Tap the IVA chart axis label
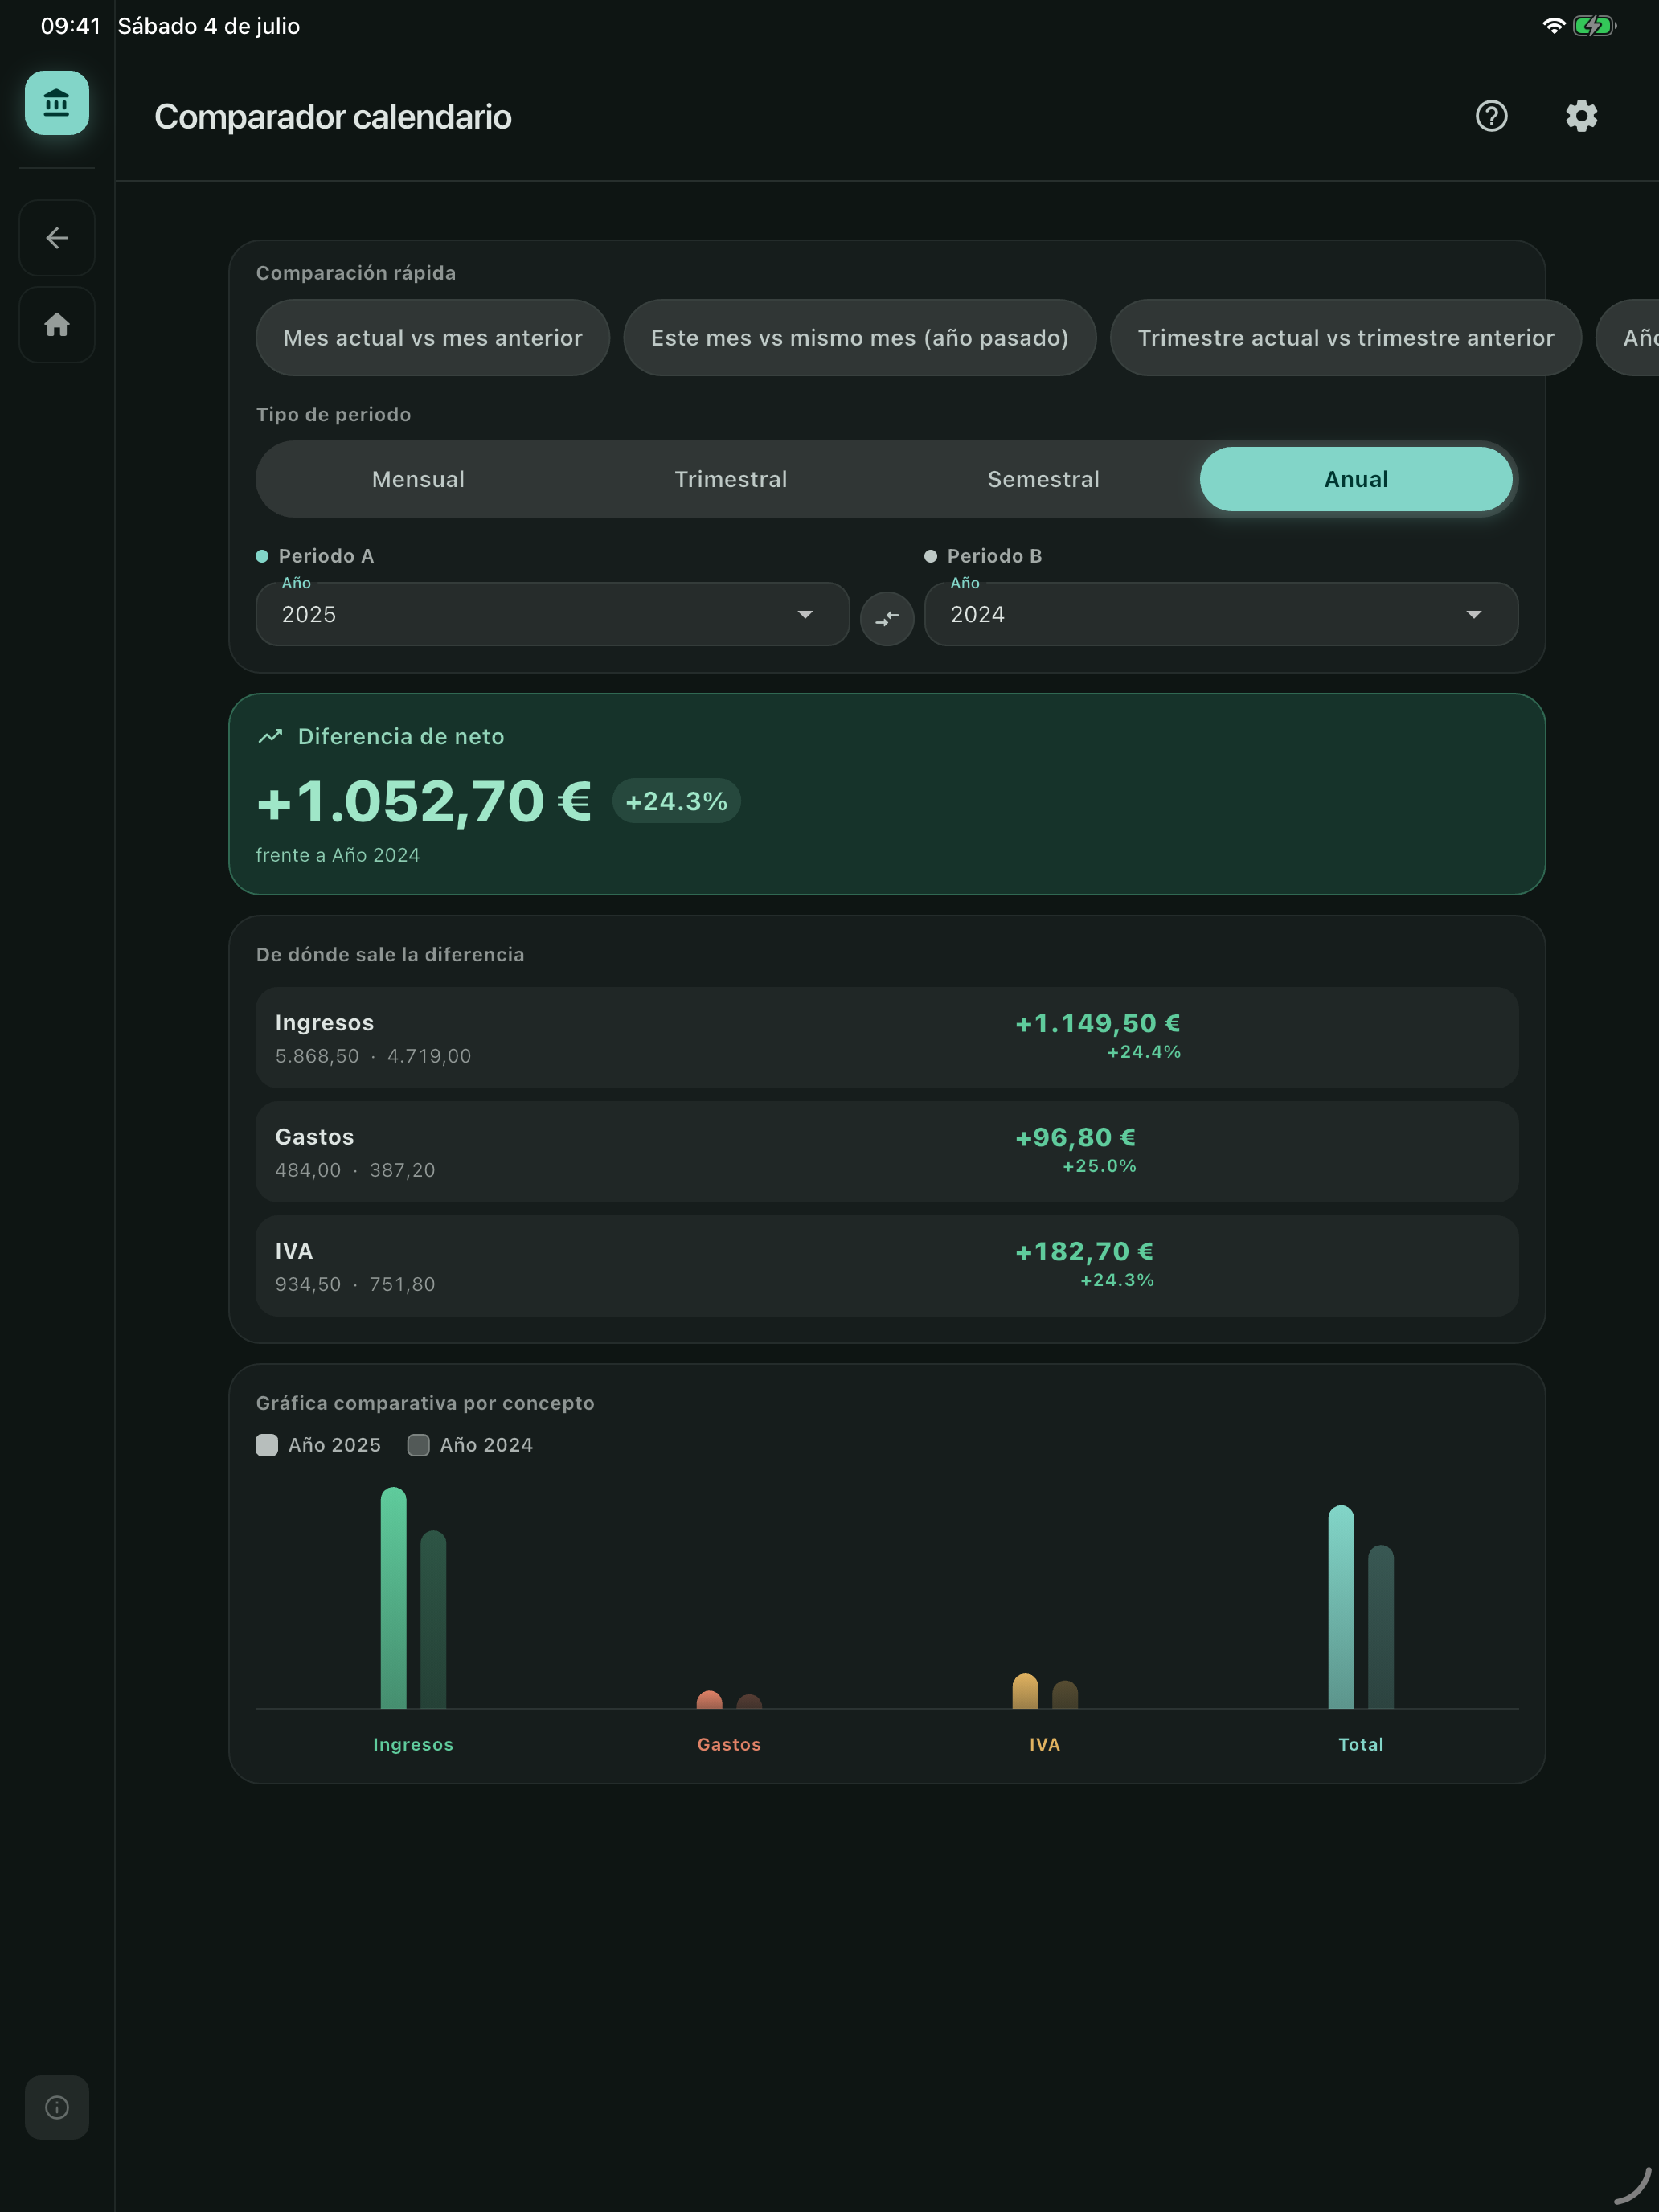This screenshot has height=2212, width=1659. 1045,1744
